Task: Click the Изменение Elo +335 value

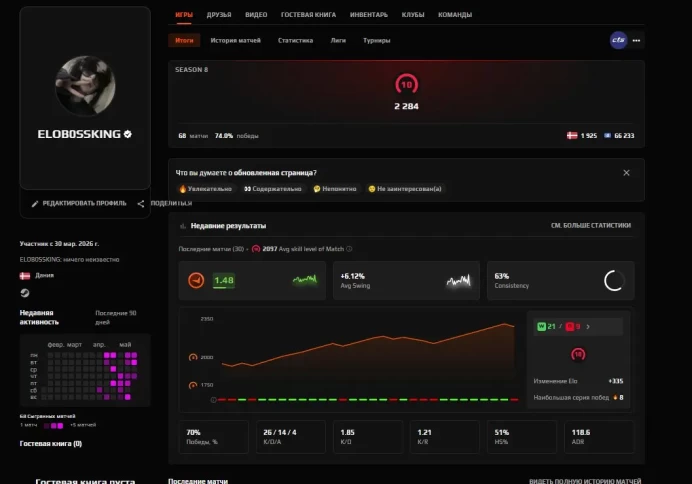Action: pyautogui.click(x=616, y=381)
